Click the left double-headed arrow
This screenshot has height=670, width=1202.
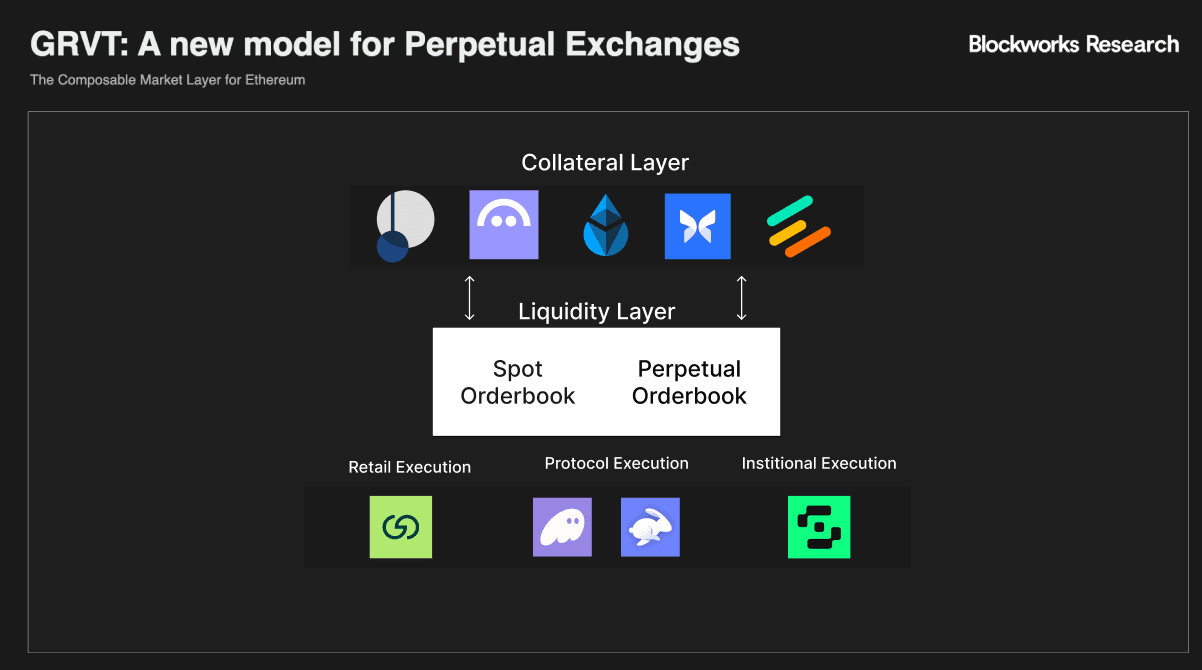click(x=470, y=298)
